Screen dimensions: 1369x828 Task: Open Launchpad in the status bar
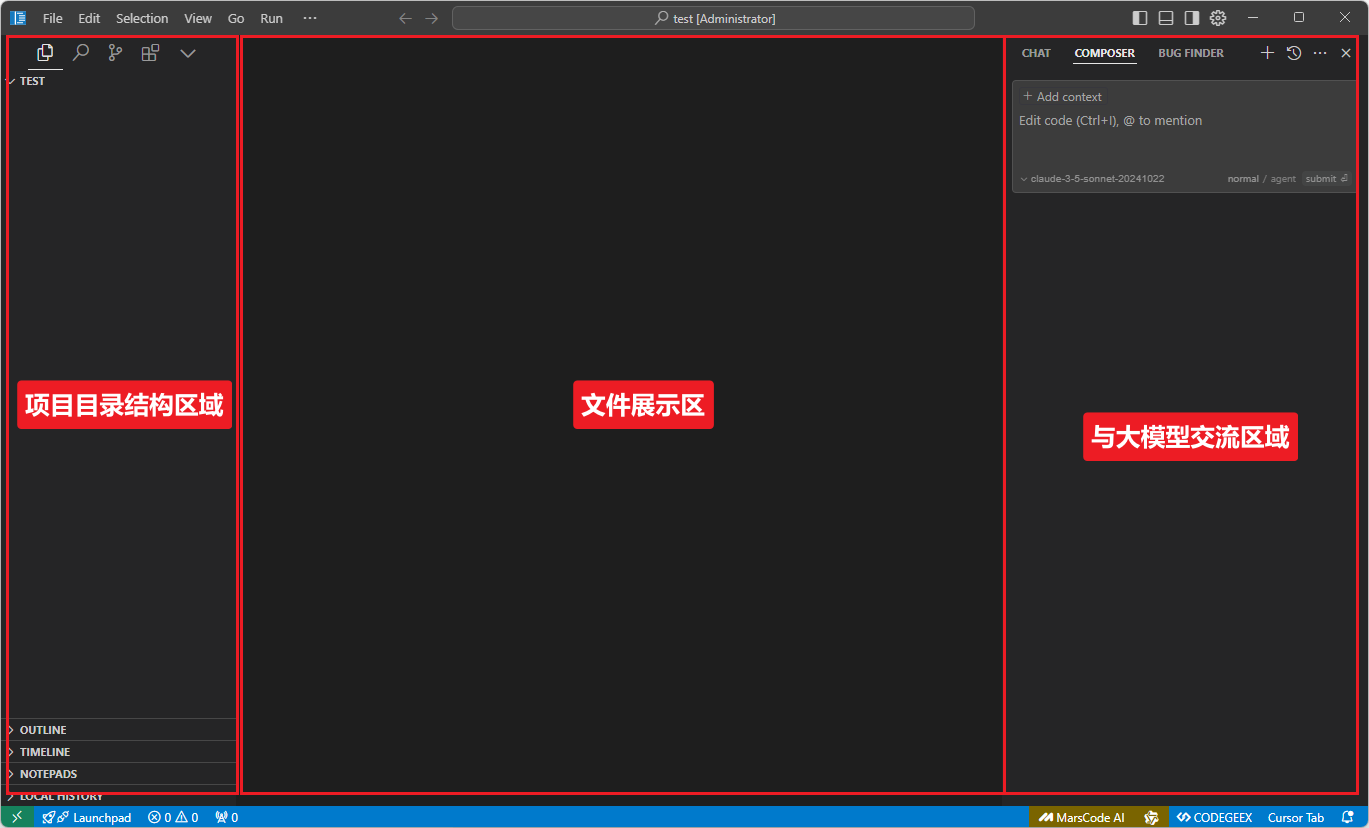[x=87, y=817]
